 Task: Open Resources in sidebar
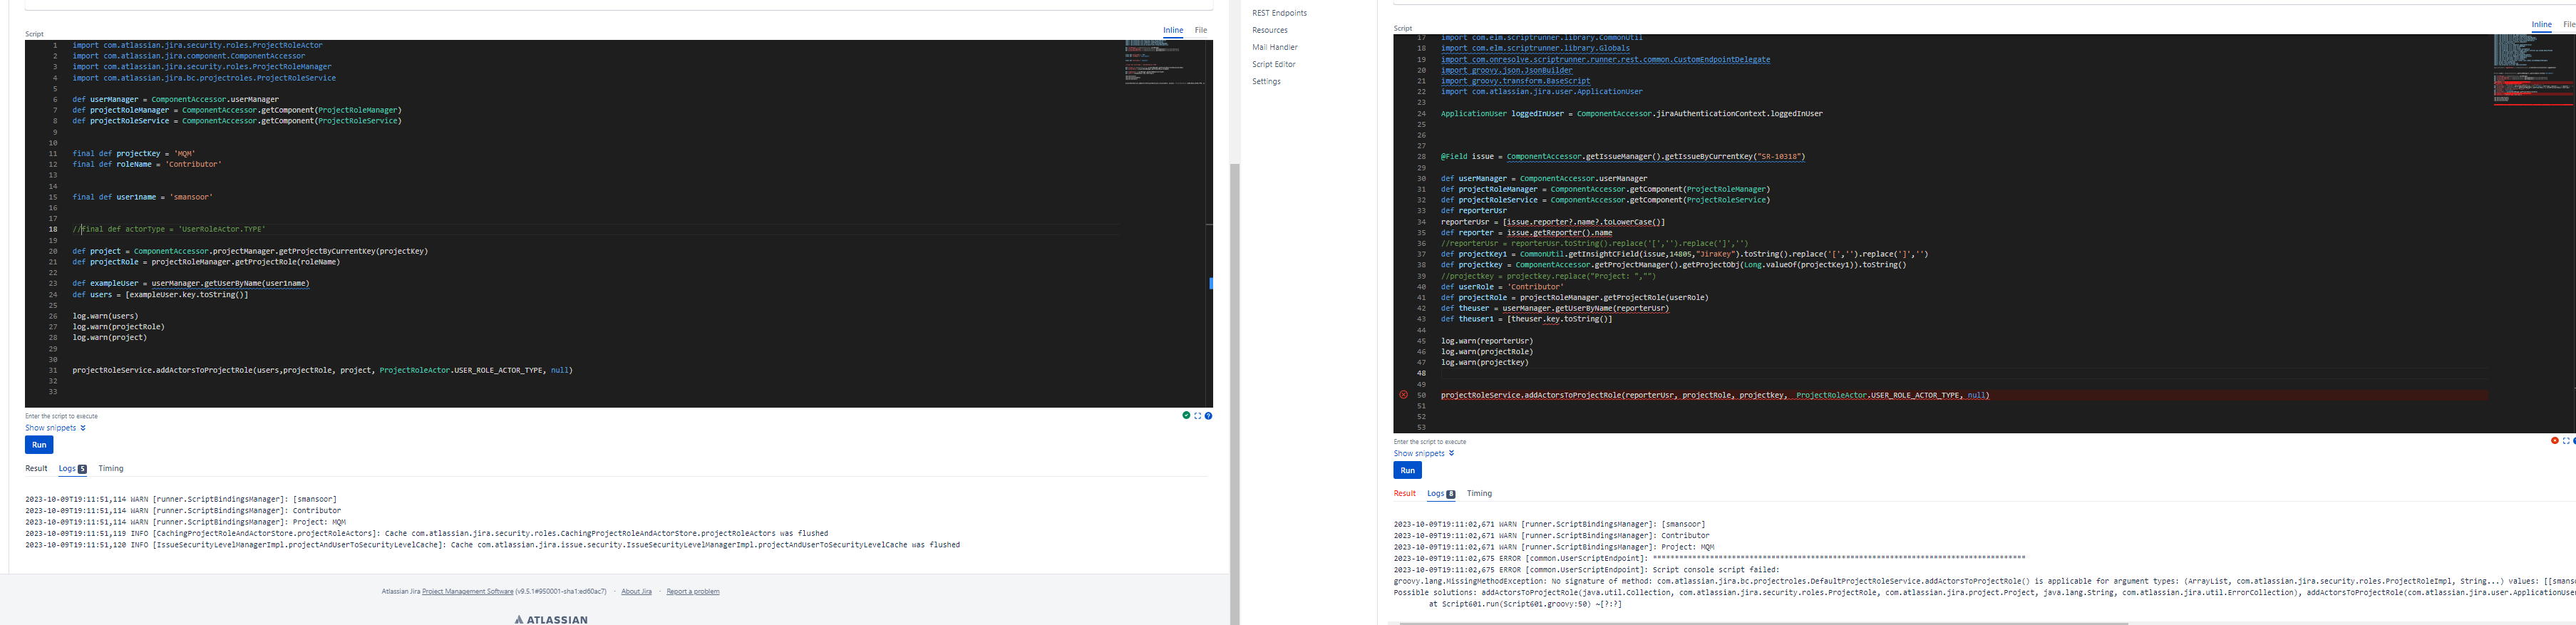[x=1270, y=30]
